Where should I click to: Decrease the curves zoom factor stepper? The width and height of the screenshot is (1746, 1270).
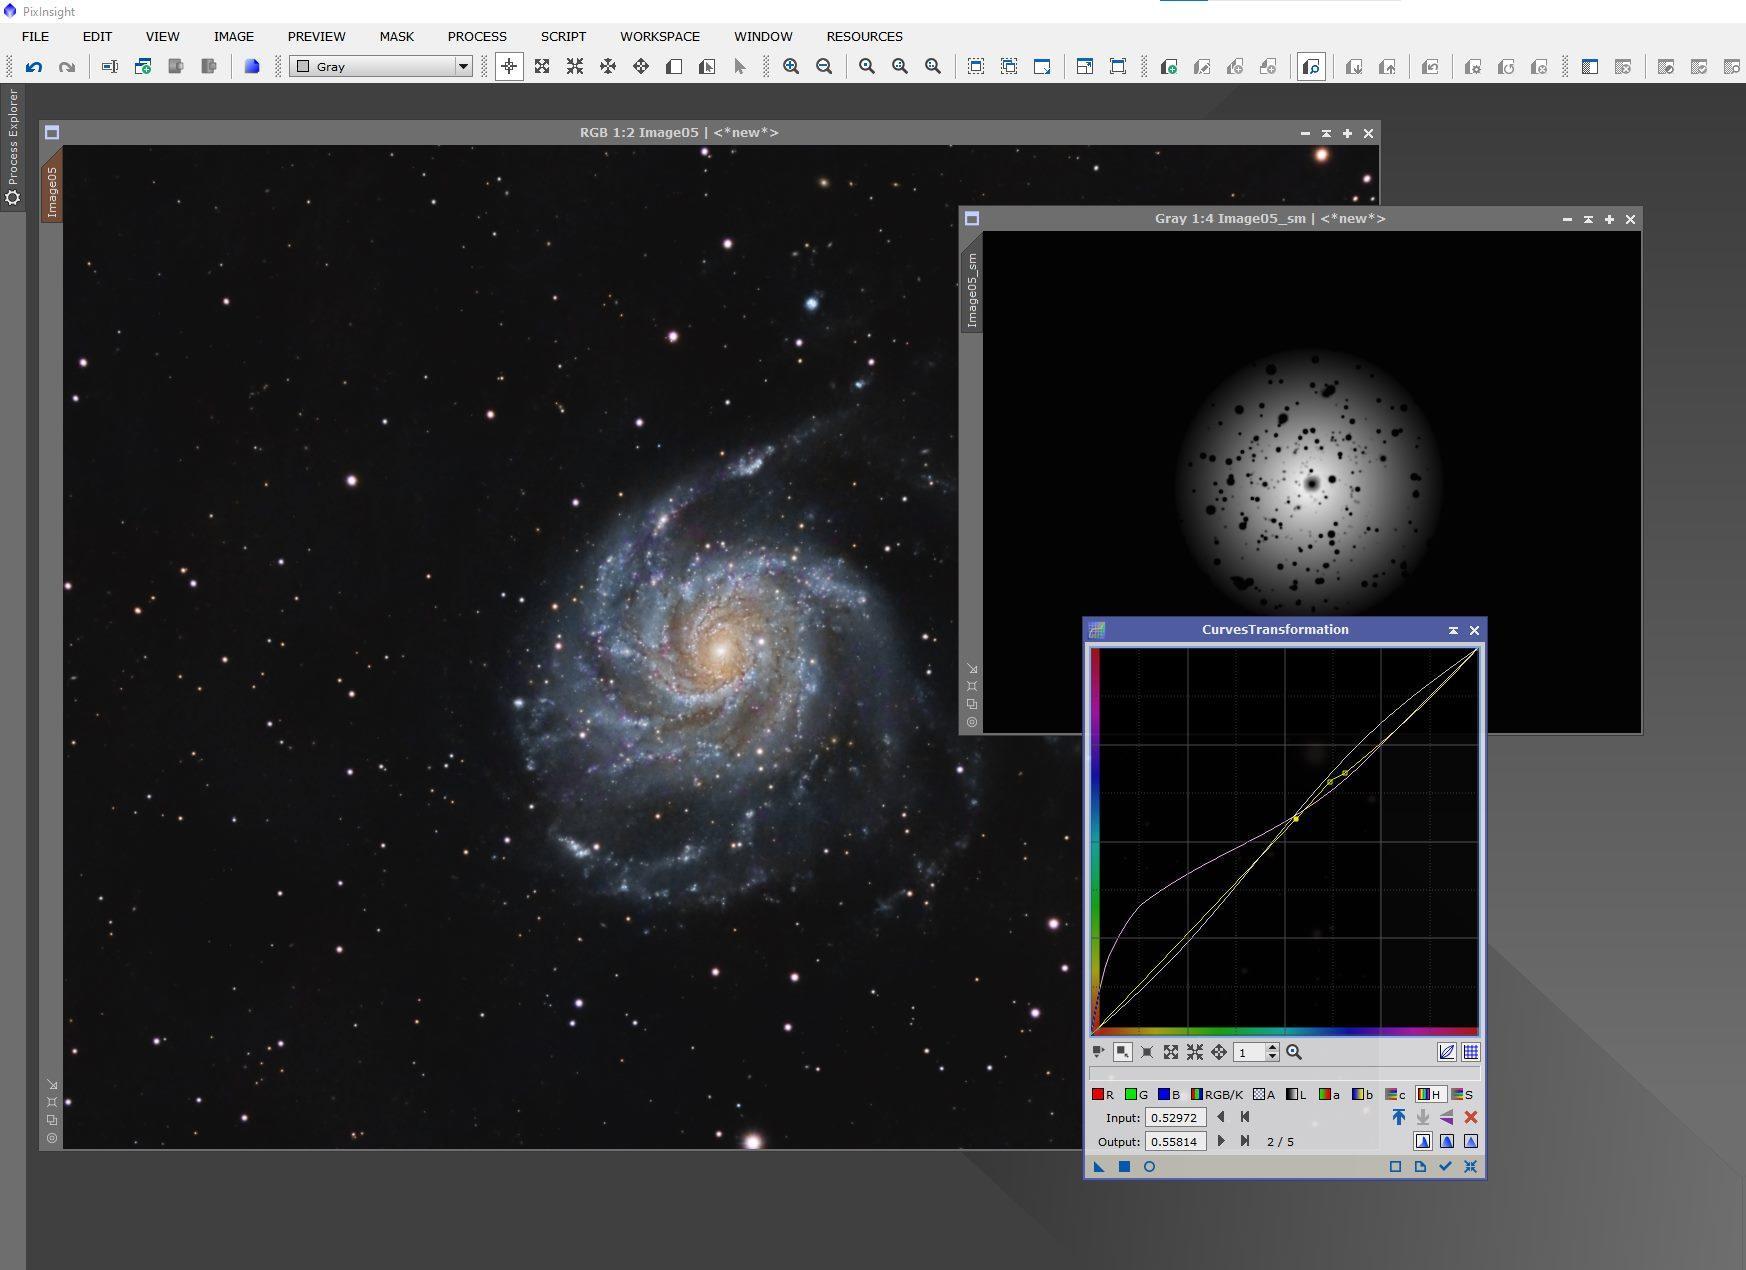[1272, 1057]
